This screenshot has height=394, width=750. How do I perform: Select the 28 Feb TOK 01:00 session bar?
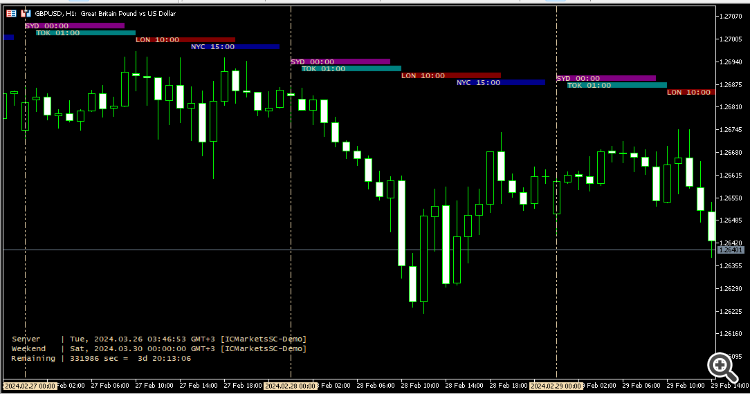(x=352, y=68)
